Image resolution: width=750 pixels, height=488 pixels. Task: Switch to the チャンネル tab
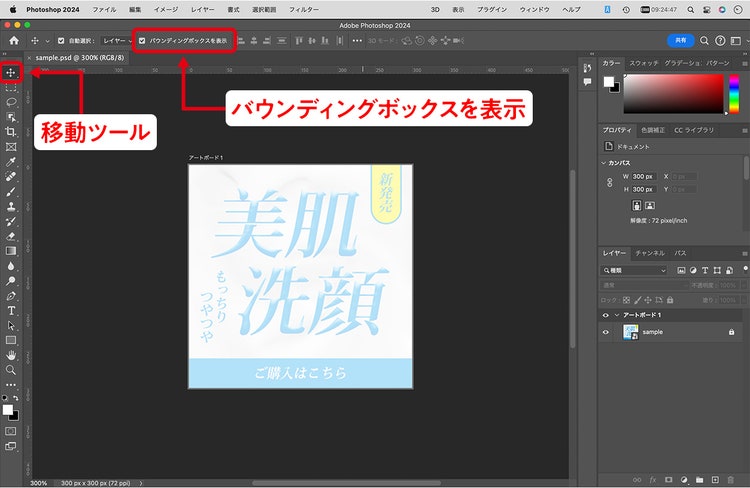(x=650, y=253)
